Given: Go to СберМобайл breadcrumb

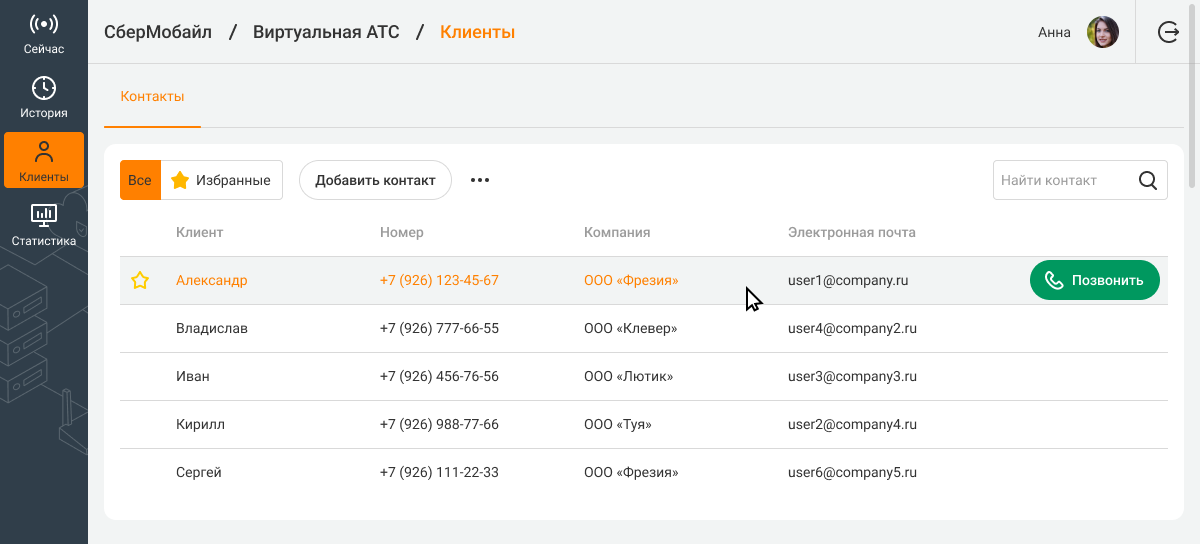Looking at the screenshot, I should 158,32.
